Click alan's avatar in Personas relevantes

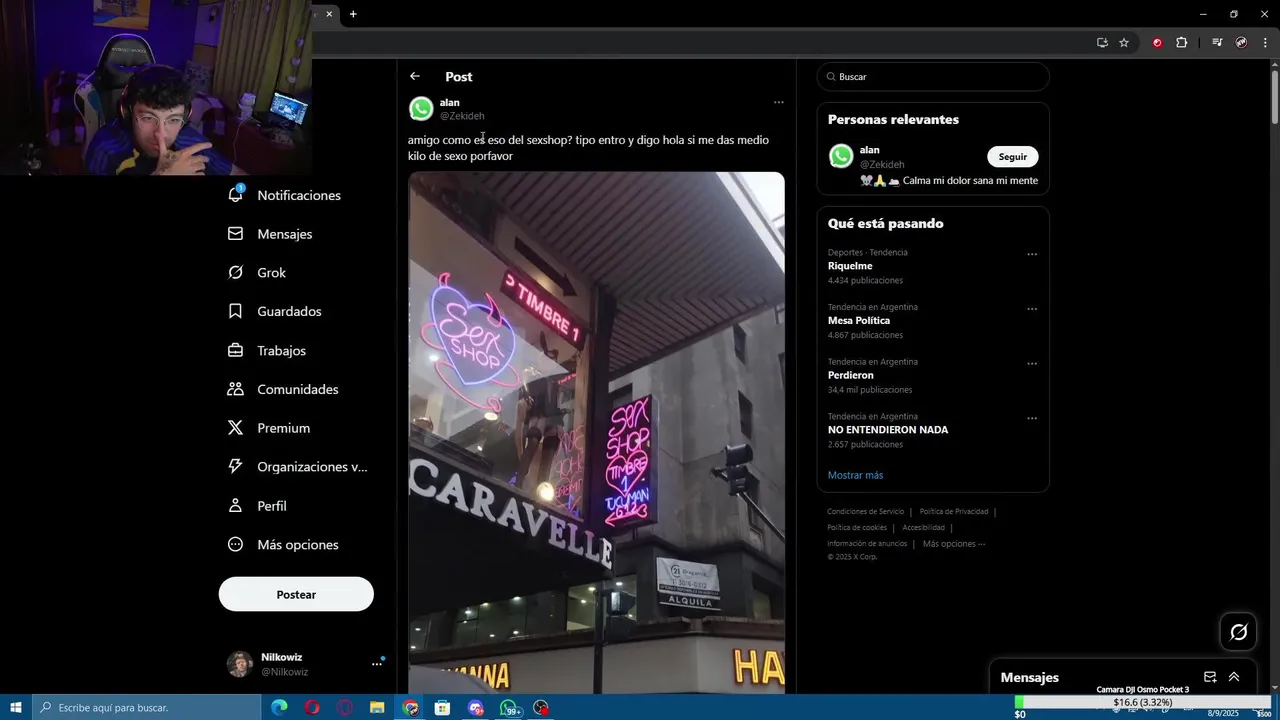point(841,156)
